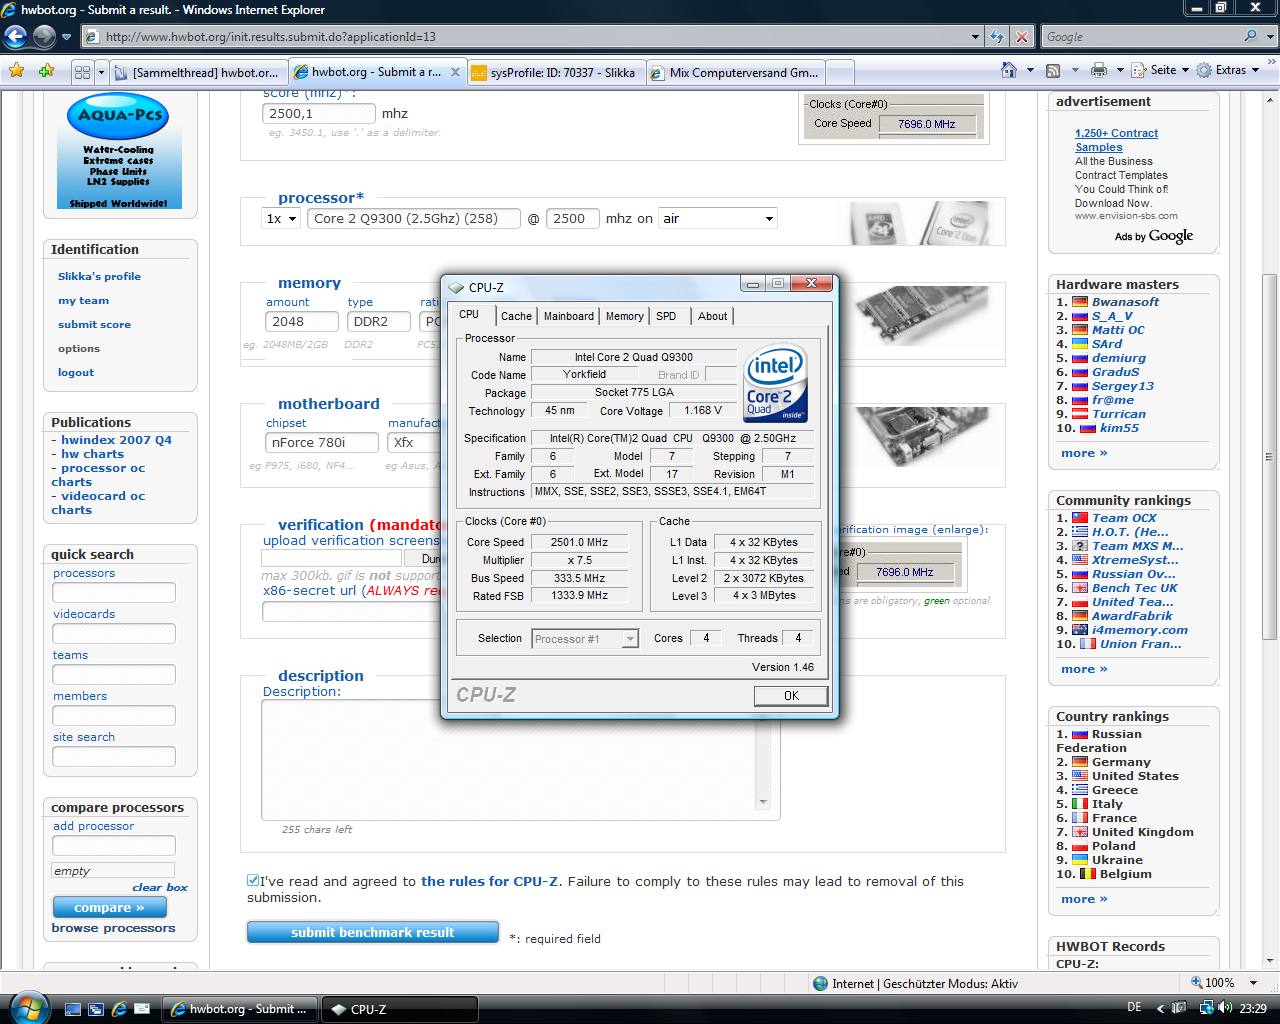The height and width of the screenshot is (1024, 1280).
Task: Toggle the CPU-Z rules agreement checkbox
Action: coord(253,881)
